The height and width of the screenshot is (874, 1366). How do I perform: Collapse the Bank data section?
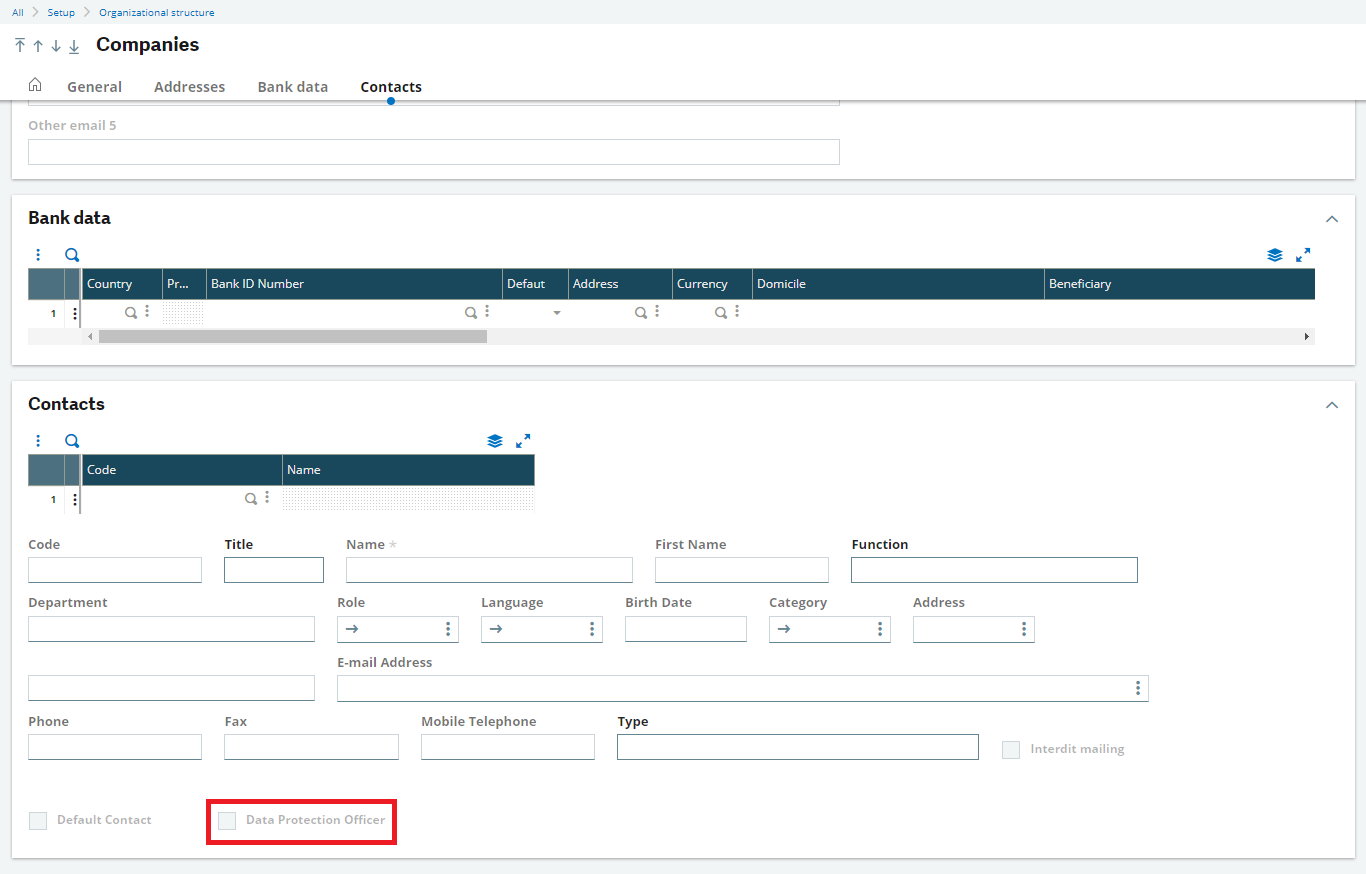(1331, 219)
